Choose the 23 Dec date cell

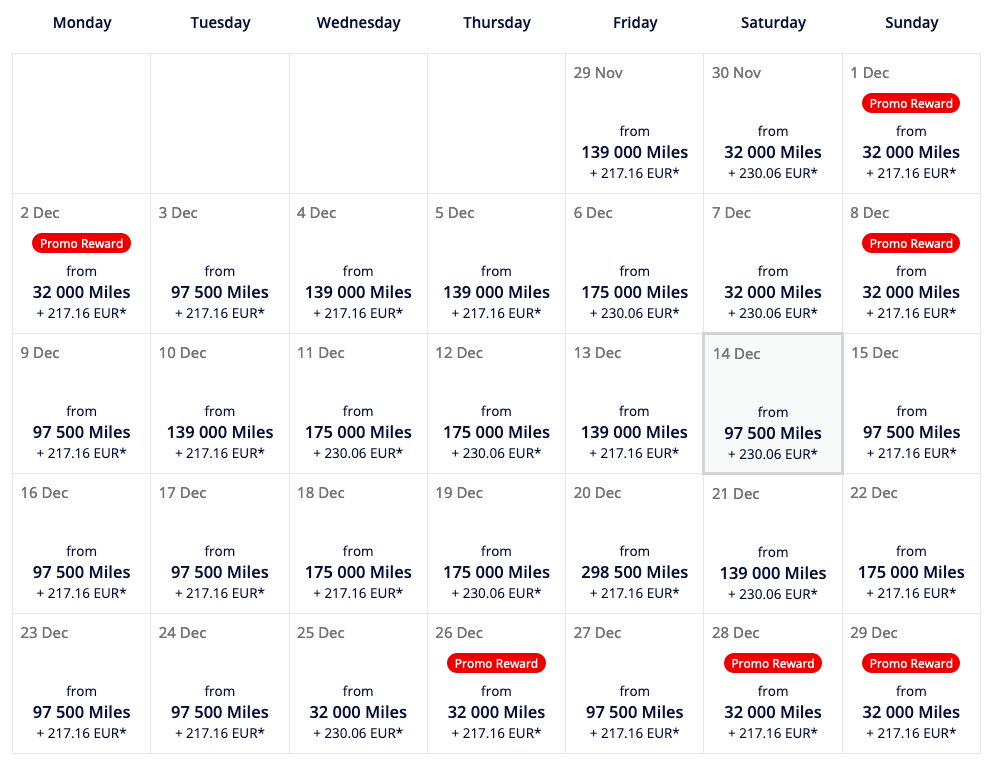[x=81, y=683]
